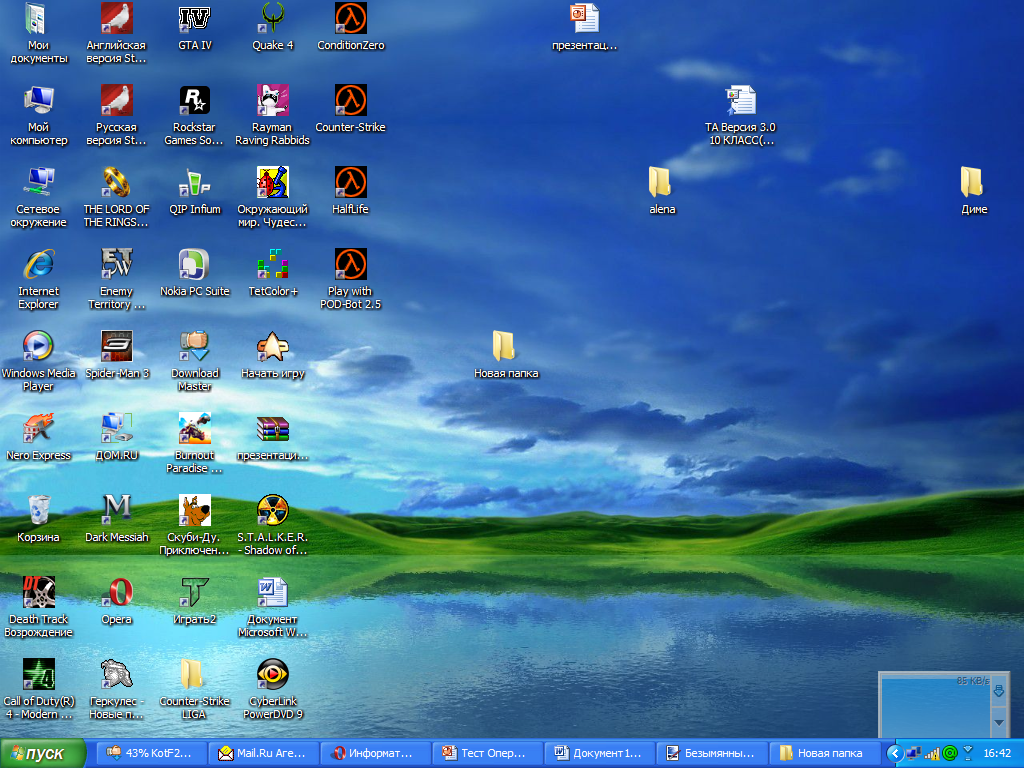Image resolution: width=1024 pixels, height=768 pixels.
Task: Select Burnout Paradise shortcut
Action: tap(195, 443)
